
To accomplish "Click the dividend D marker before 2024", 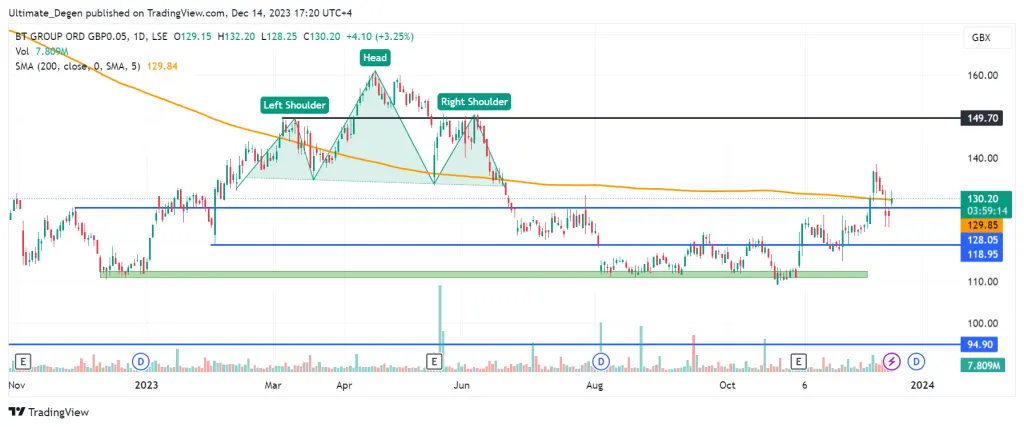I will tap(917, 360).
